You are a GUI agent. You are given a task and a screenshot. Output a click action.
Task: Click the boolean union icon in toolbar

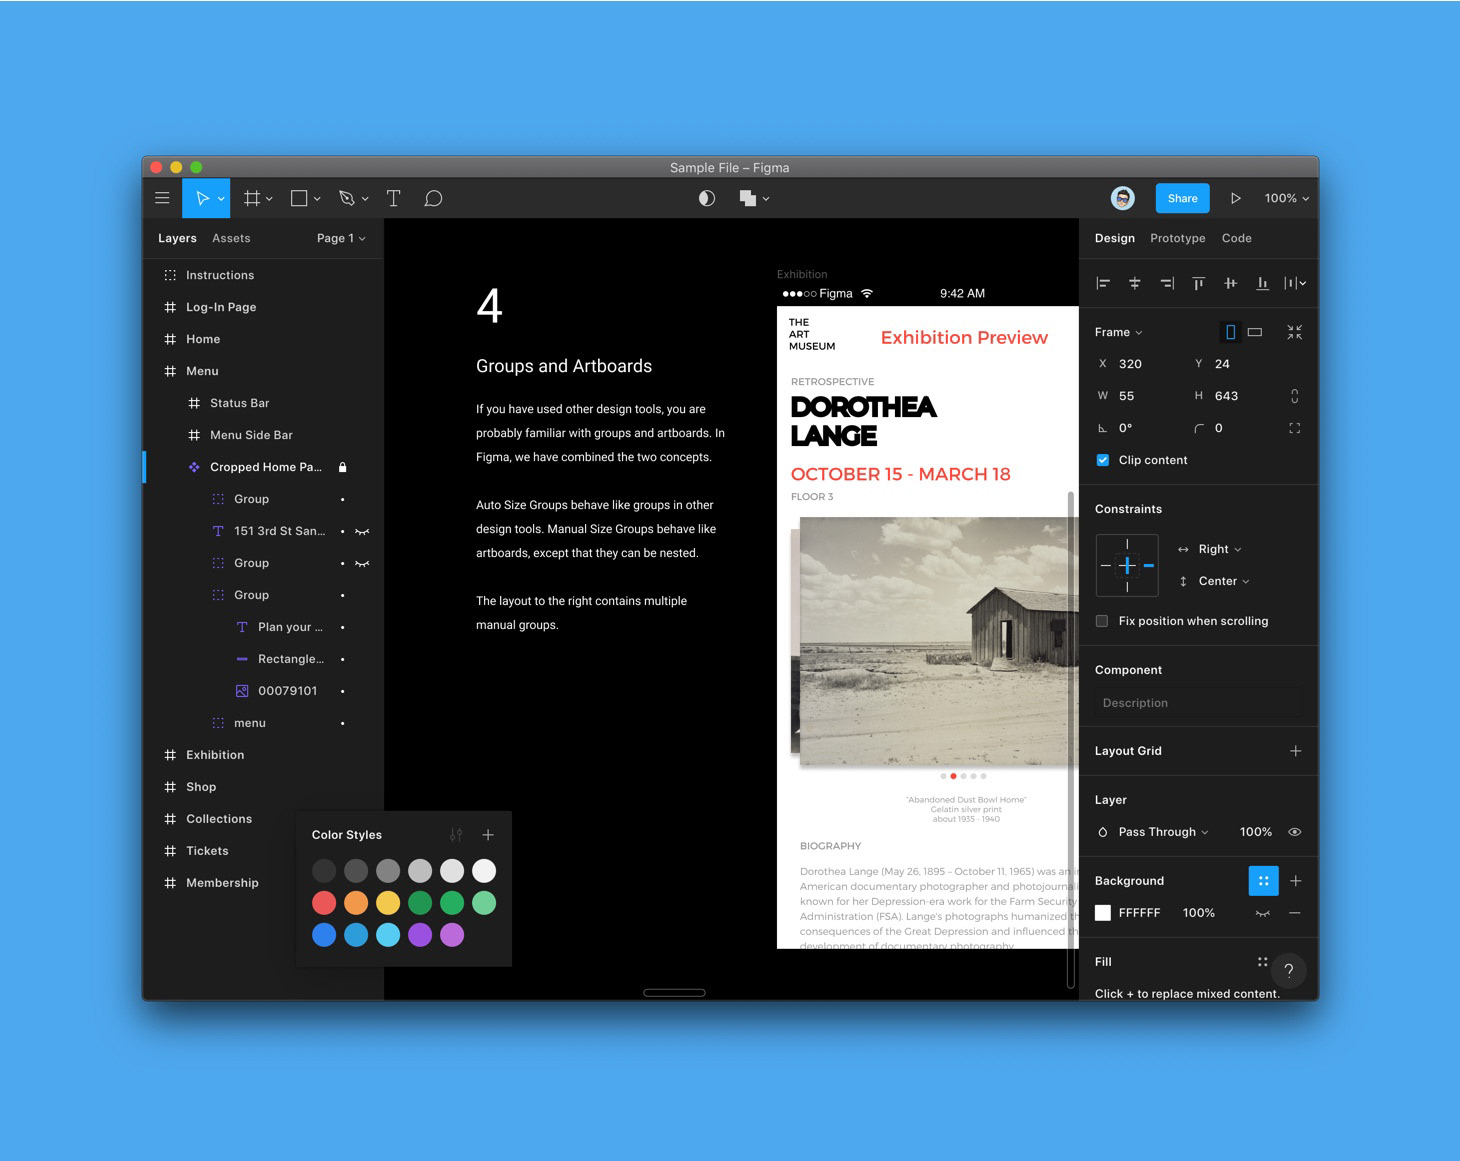748,198
